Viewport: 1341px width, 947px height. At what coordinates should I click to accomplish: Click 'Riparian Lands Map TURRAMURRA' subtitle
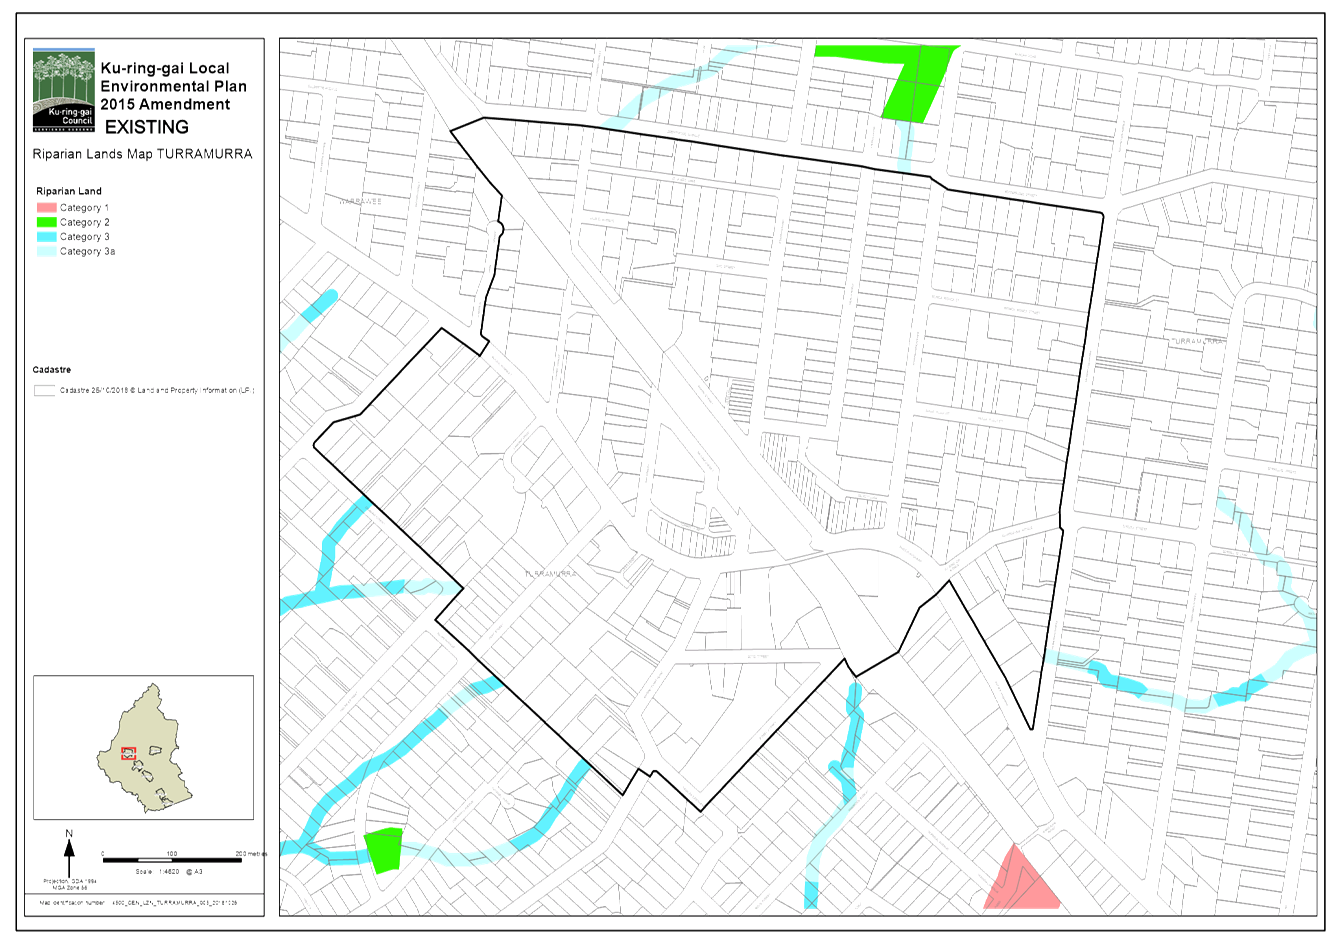142,154
